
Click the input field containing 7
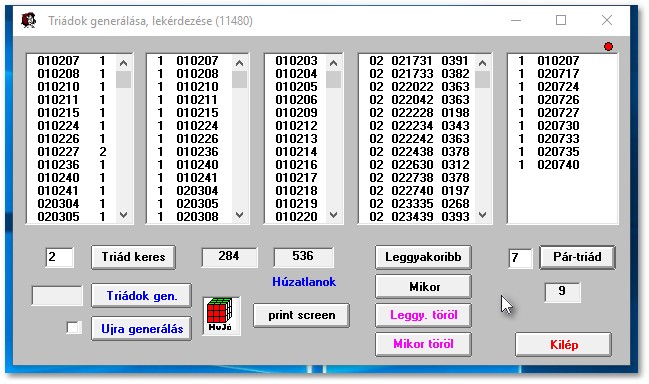point(520,258)
